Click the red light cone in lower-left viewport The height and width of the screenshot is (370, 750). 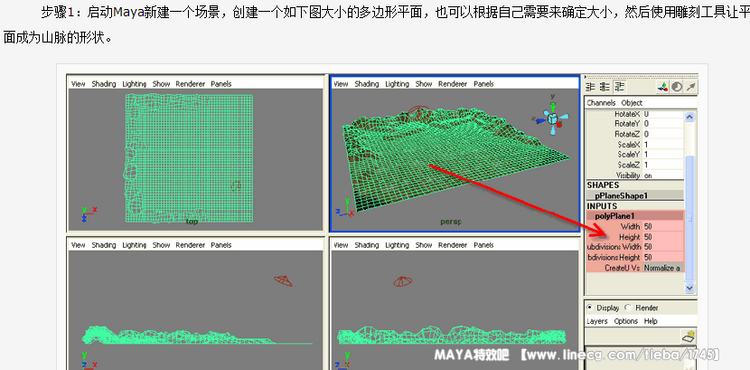[x=283, y=281]
